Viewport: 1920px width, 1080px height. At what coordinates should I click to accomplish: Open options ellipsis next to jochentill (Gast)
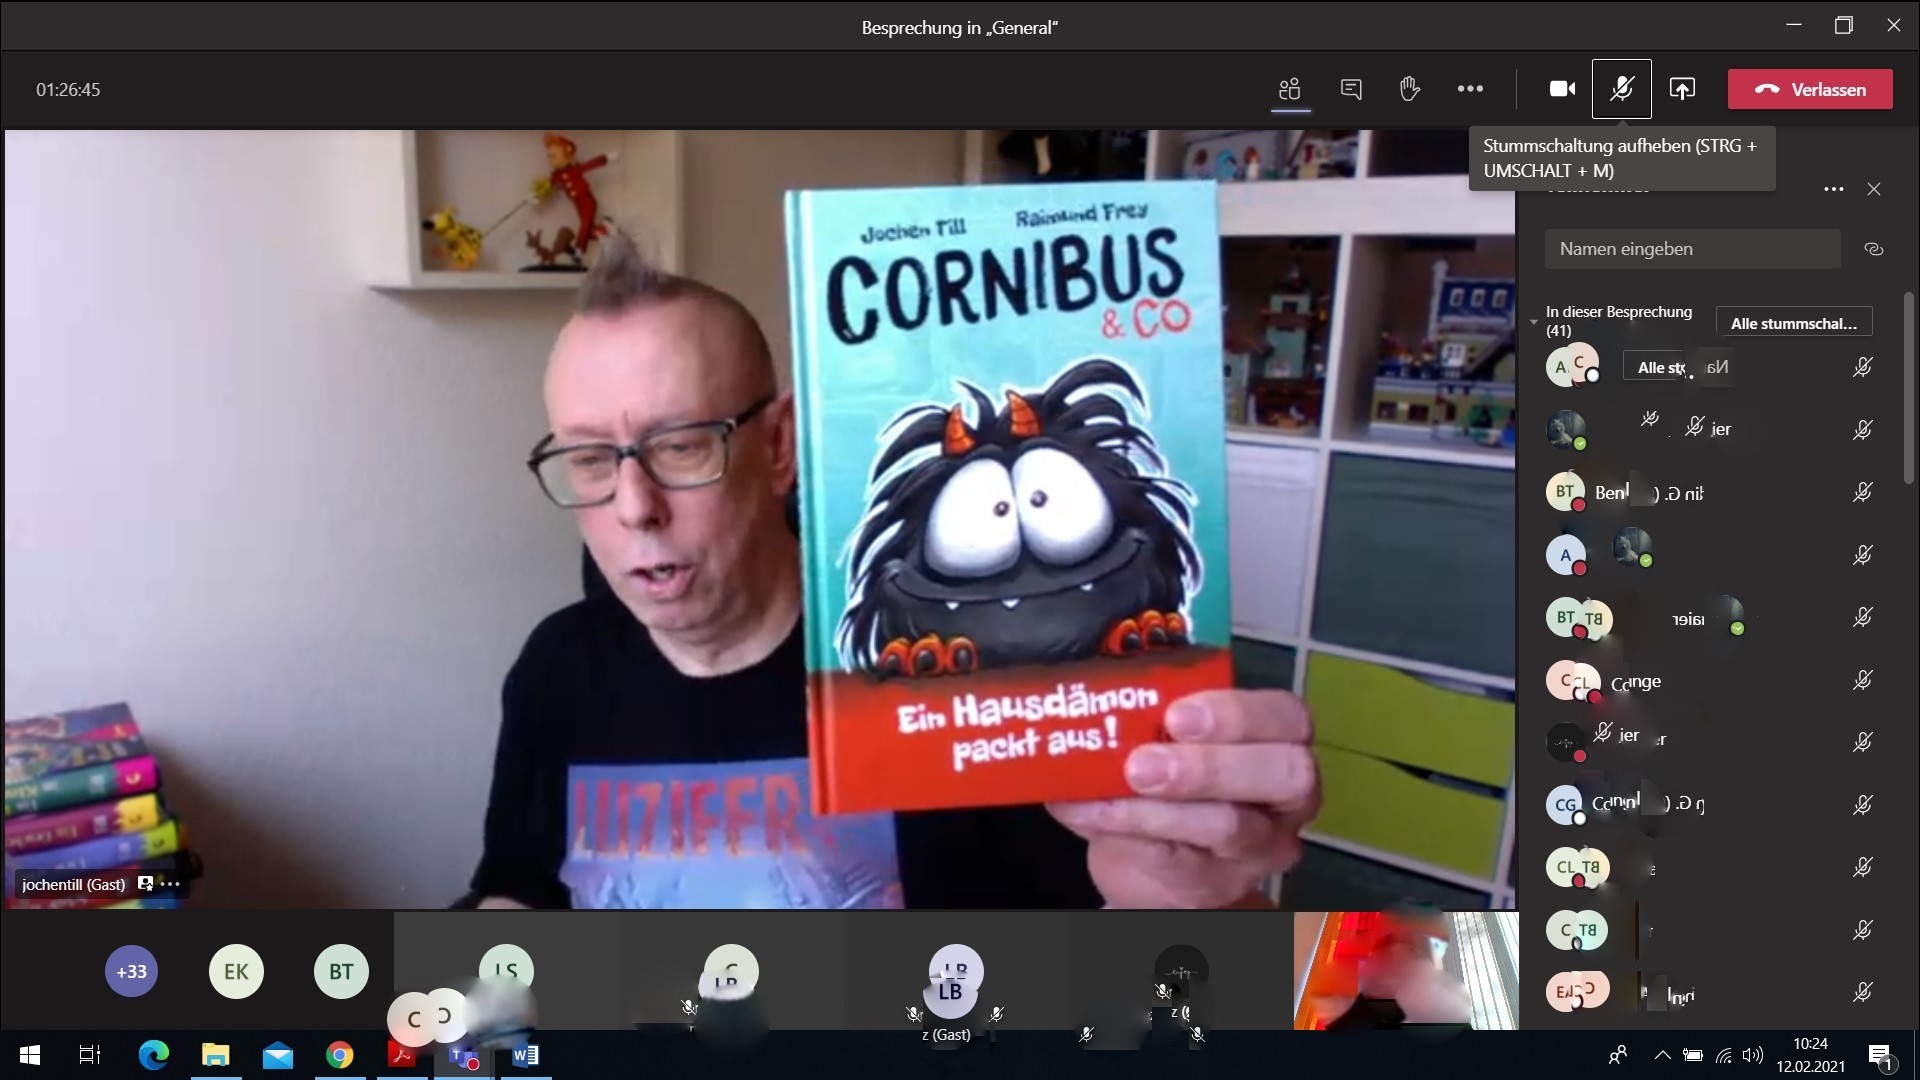coord(171,884)
